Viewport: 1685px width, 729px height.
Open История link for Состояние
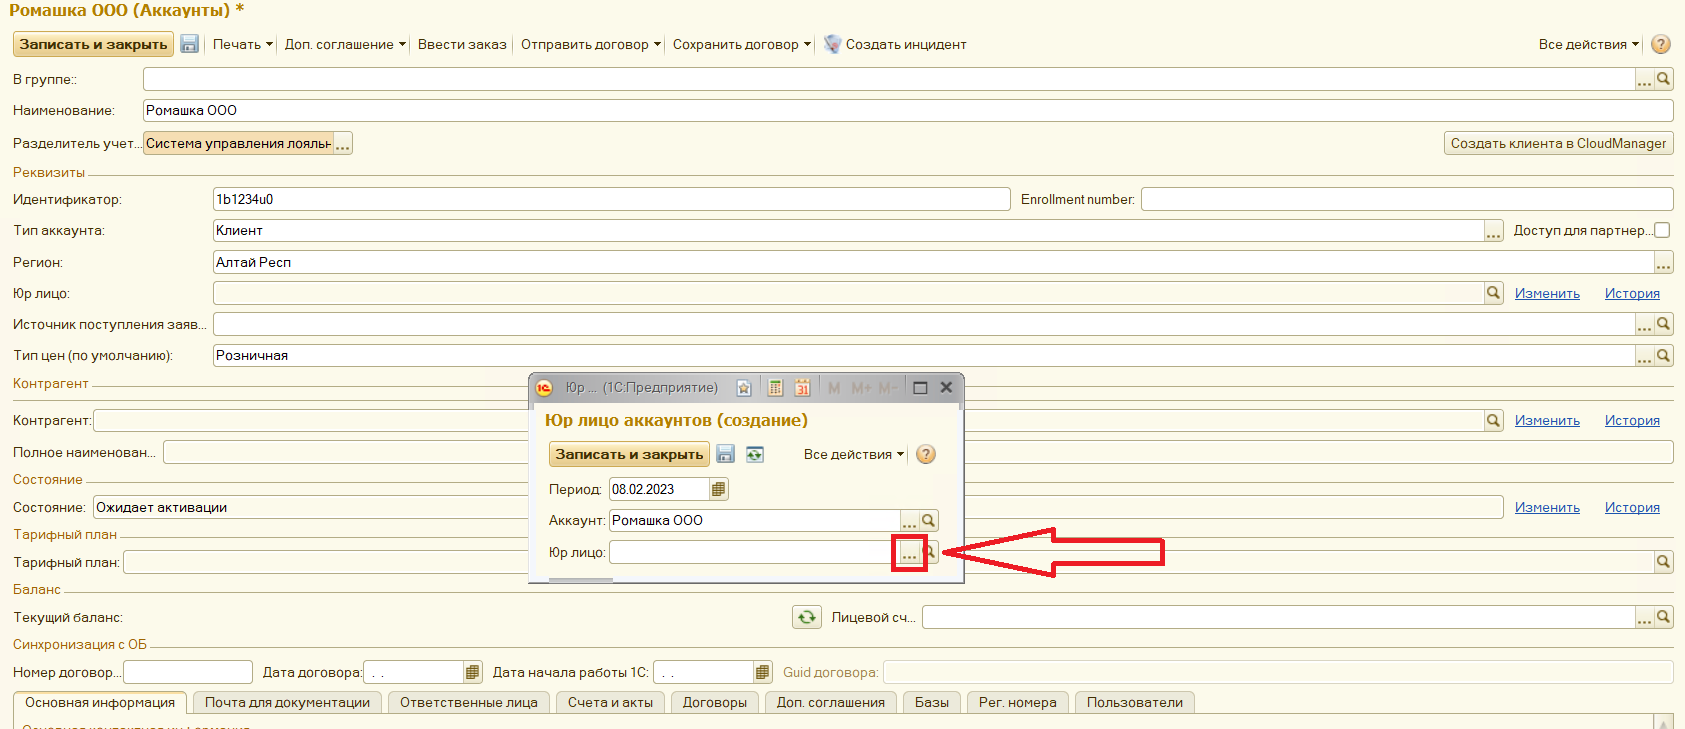click(1632, 507)
